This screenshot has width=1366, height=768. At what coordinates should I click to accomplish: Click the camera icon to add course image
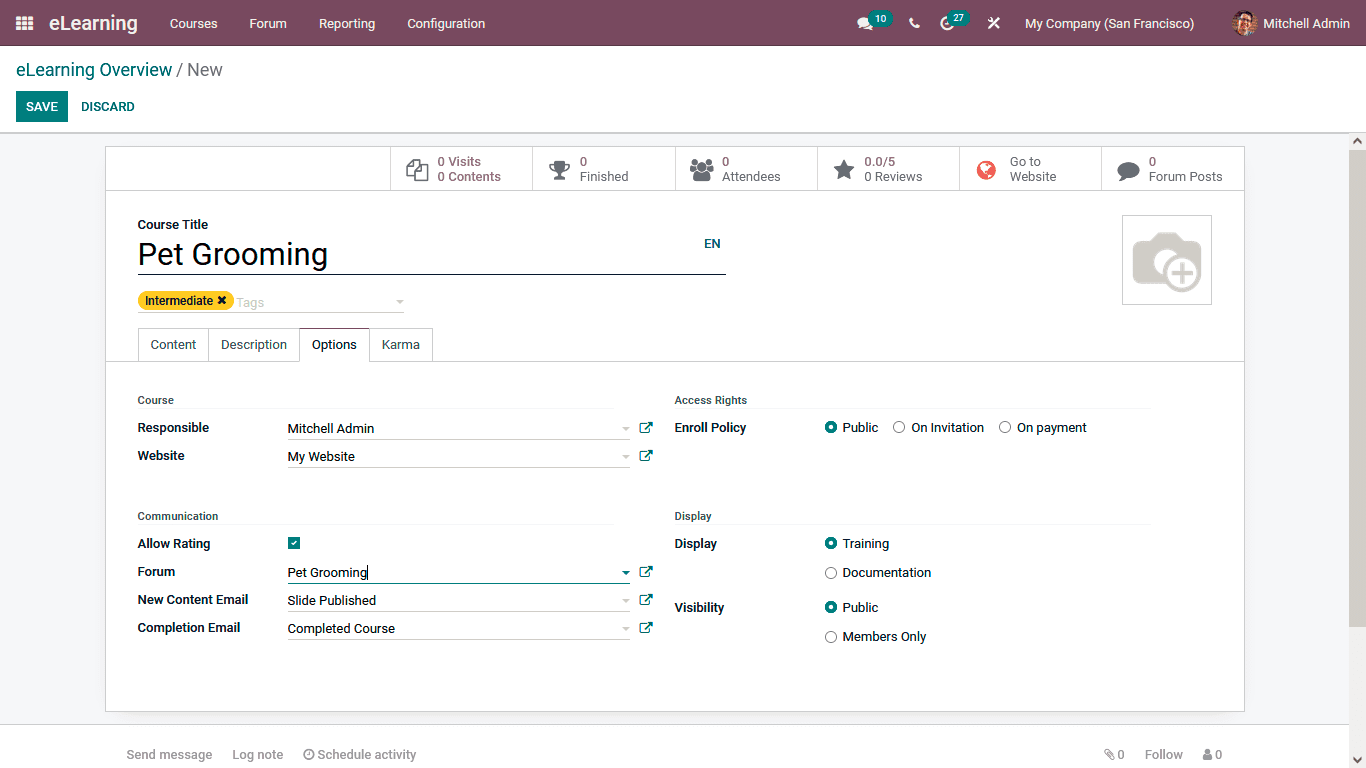[1166, 259]
